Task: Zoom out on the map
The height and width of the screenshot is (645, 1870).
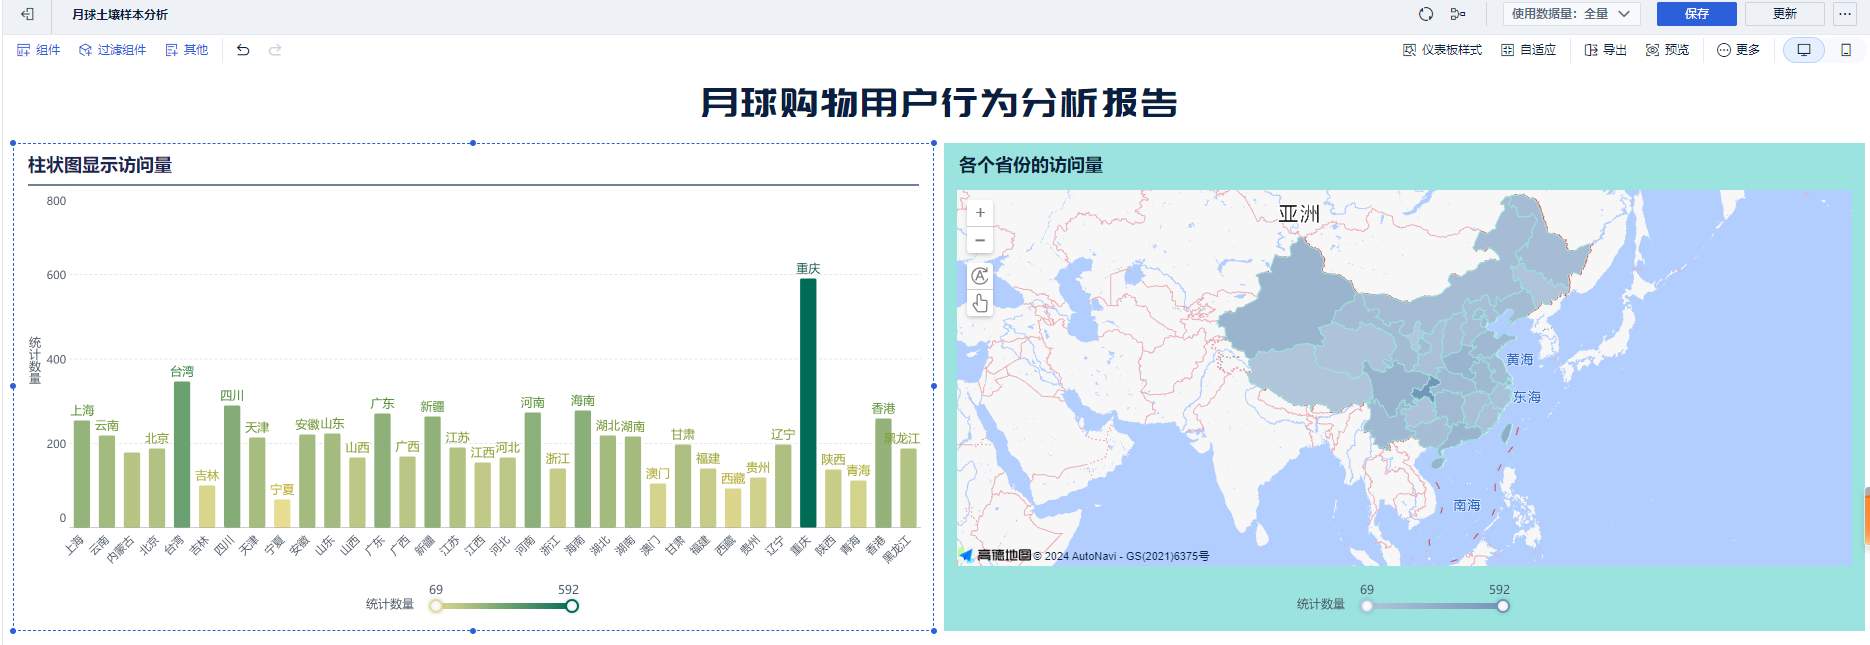Action: (980, 240)
